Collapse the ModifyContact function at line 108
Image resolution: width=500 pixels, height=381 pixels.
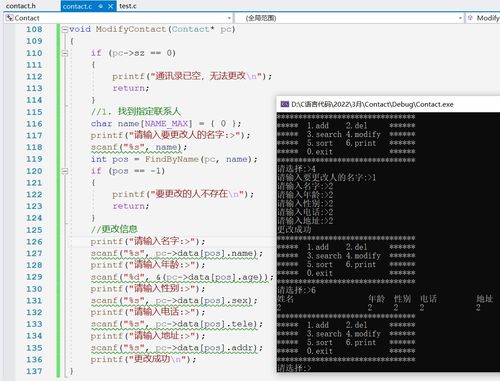pyautogui.click(x=65, y=29)
